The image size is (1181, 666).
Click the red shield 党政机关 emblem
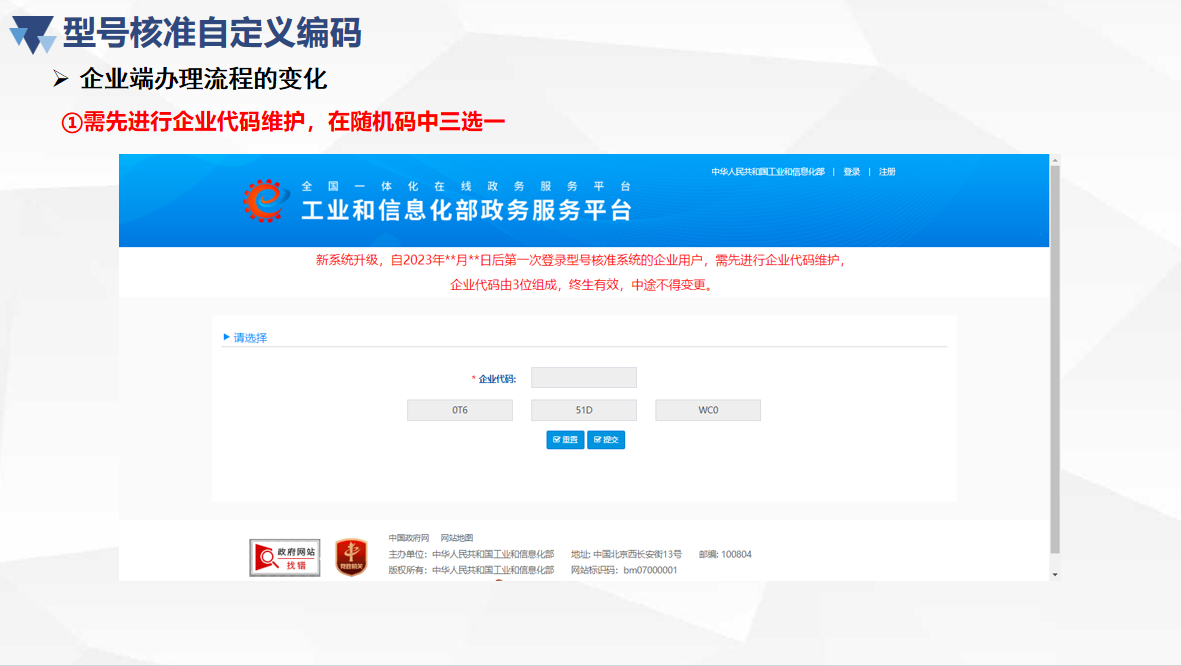point(351,557)
